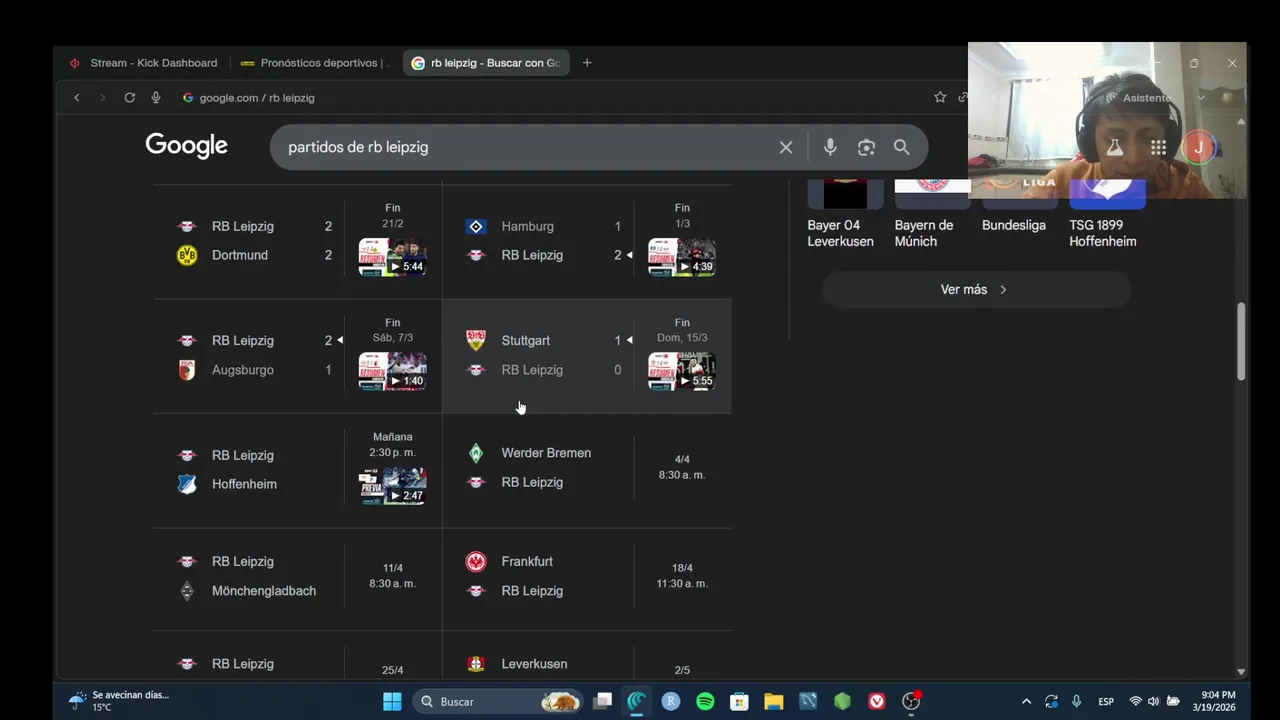1280x720 pixels.
Task: Open Task View on the taskbar
Action: pyautogui.click(x=602, y=701)
